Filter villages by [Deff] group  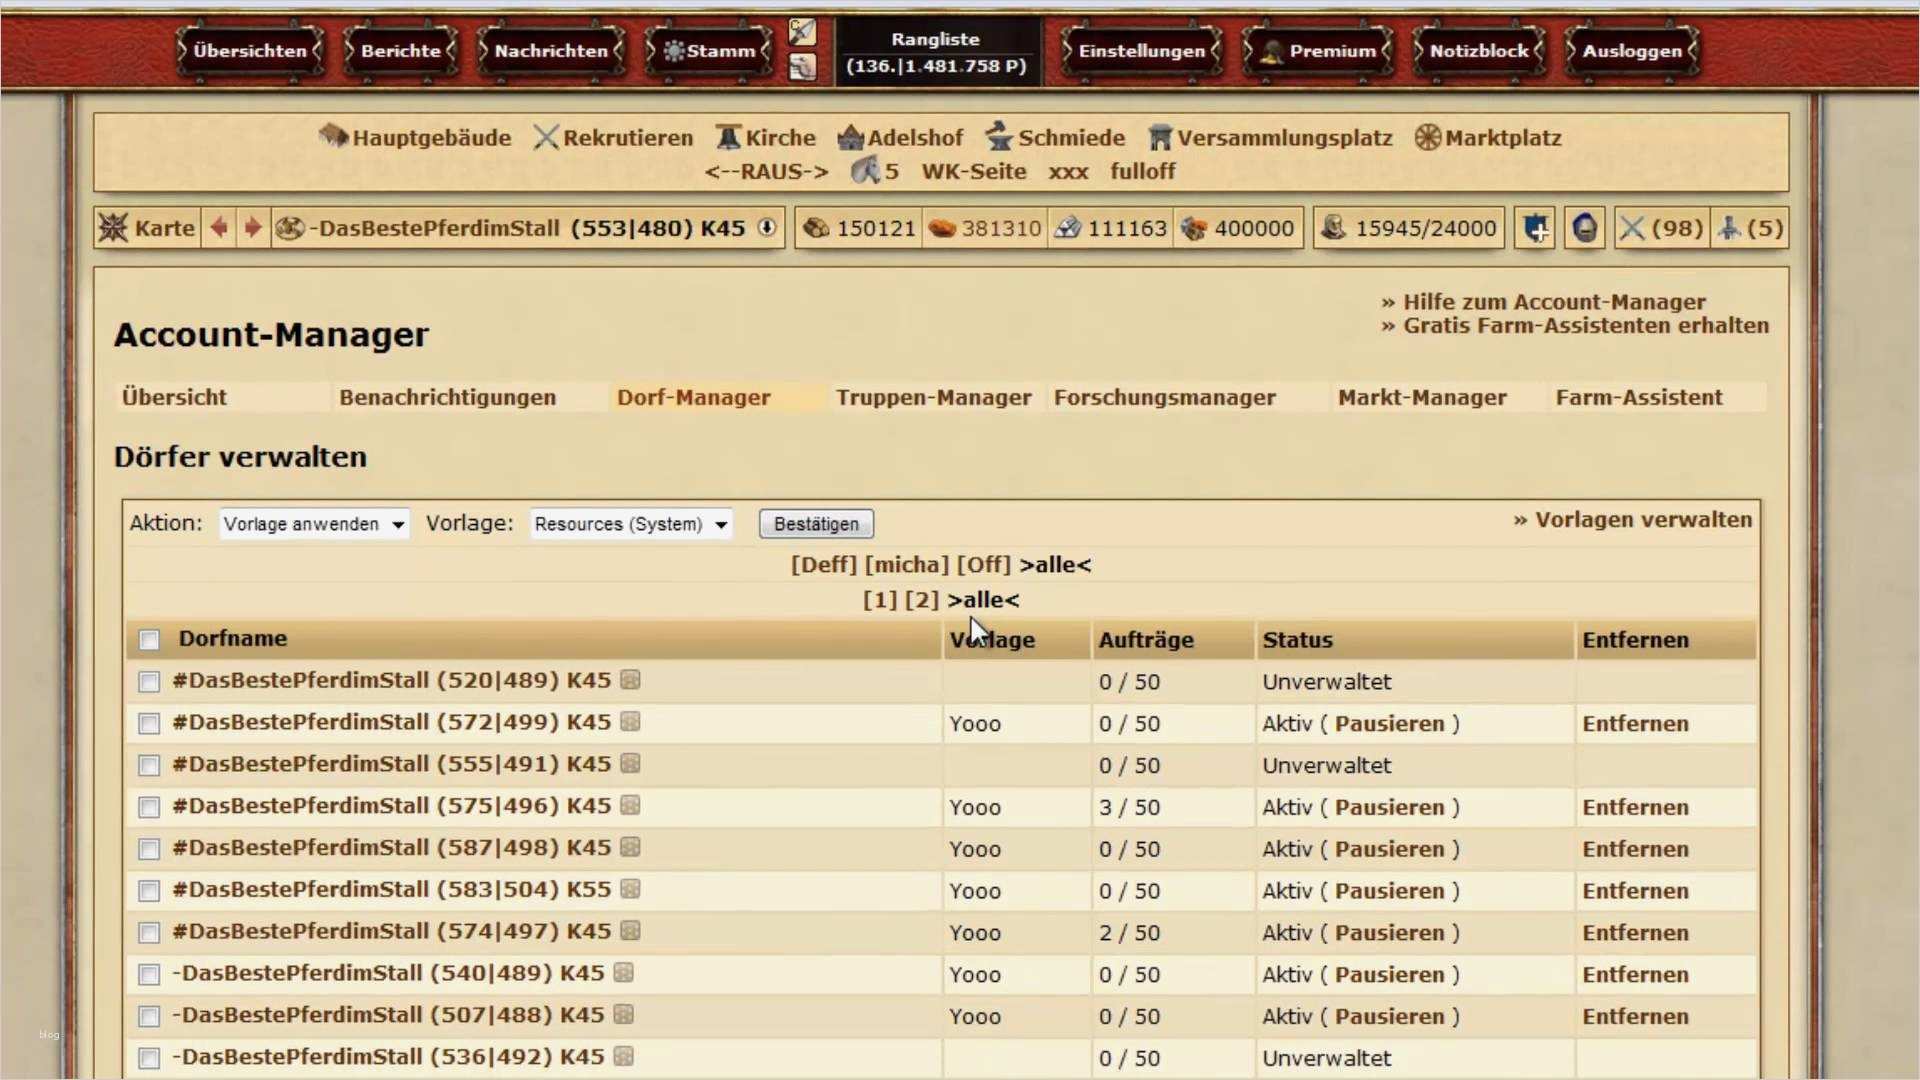[823, 565]
